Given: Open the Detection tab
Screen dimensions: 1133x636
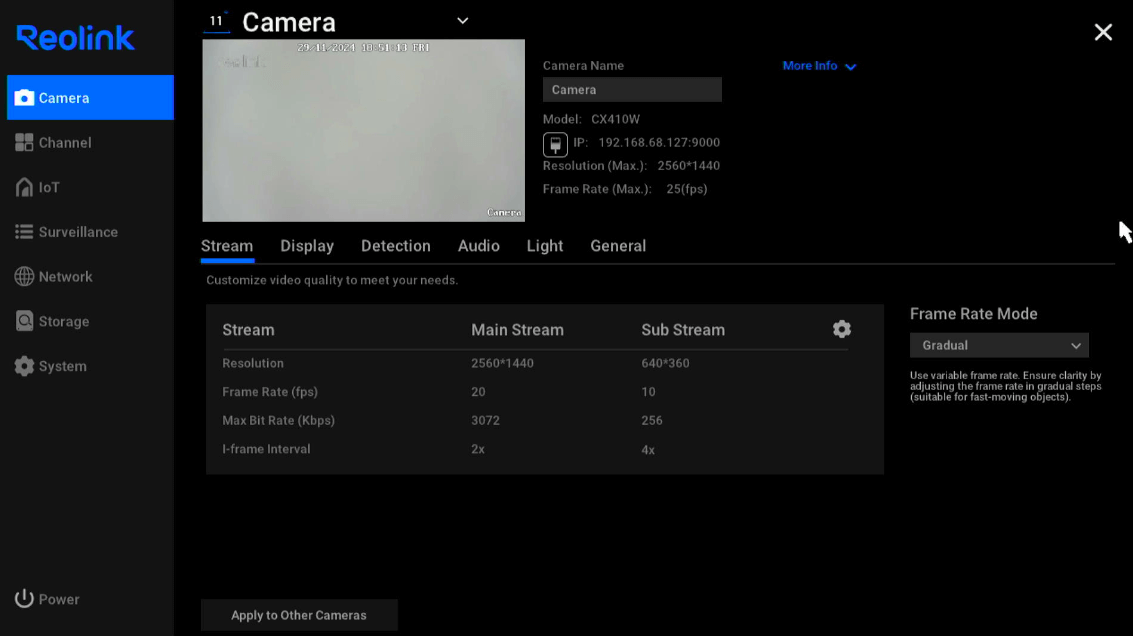Looking at the screenshot, I should pyautogui.click(x=396, y=246).
